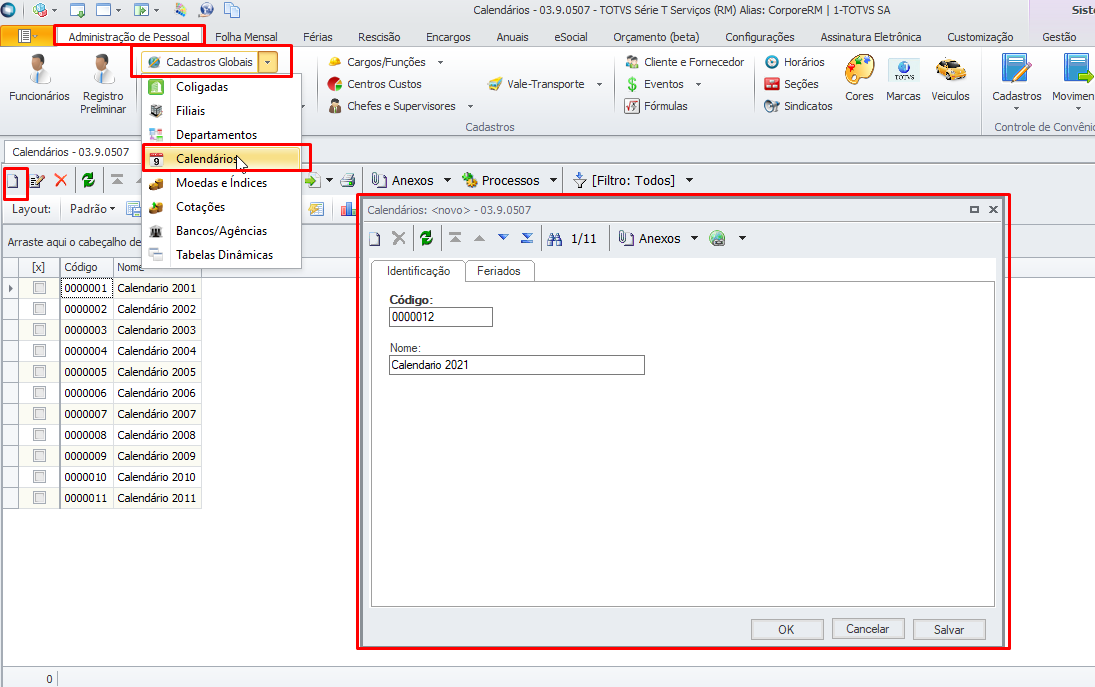Check the box for row 0000003
Screen dimensions: 1095x687
pyautogui.click(x=39, y=330)
